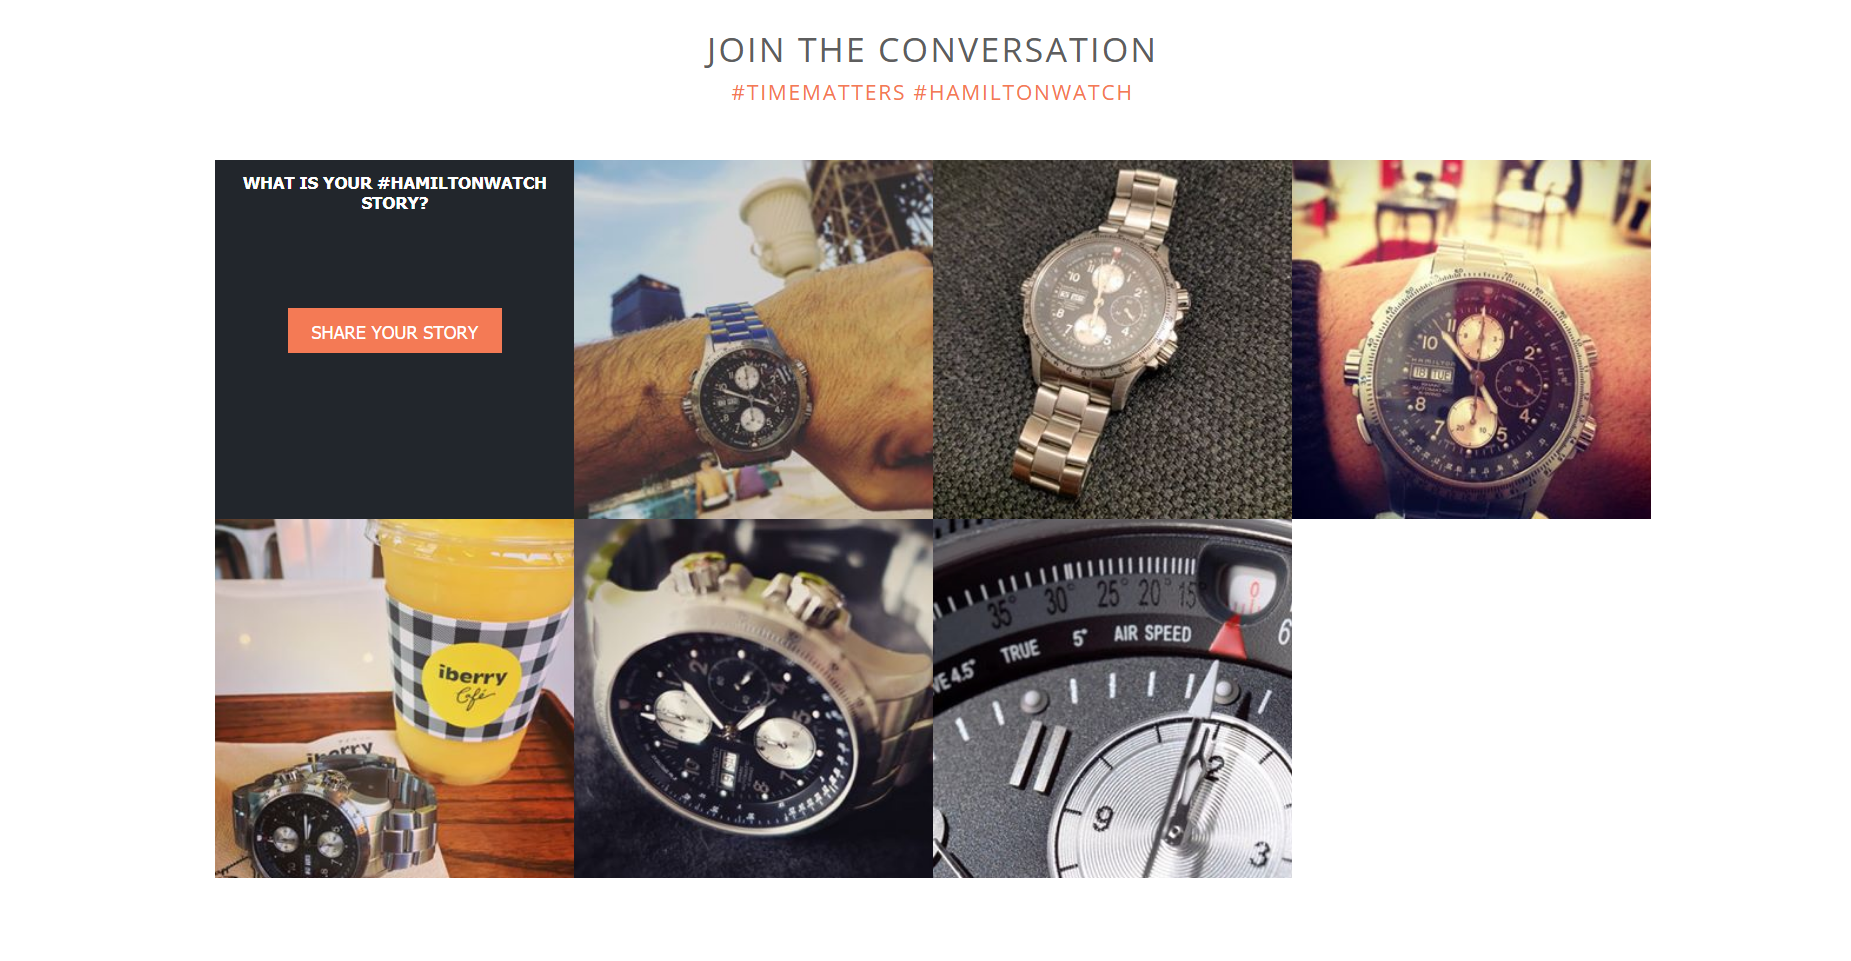The width and height of the screenshot is (1851, 961).
Task: View the red-toned wrist shot with chronograph watch
Action: pyautogui.click(x=1471, y=339)
